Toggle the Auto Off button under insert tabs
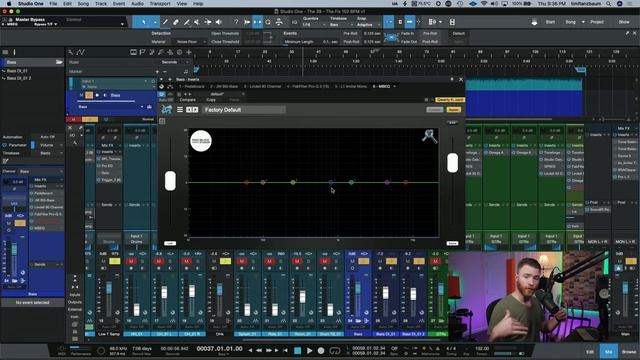 pos(165,100)
